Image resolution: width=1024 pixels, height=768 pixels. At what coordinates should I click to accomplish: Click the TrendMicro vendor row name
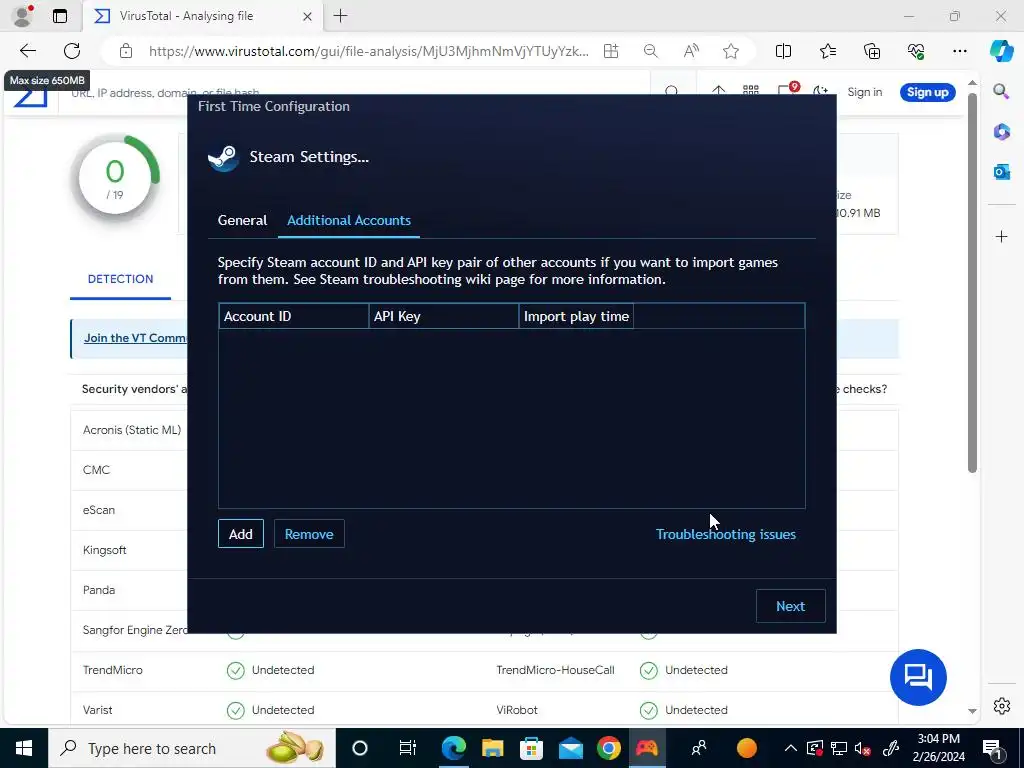point(112,670)
